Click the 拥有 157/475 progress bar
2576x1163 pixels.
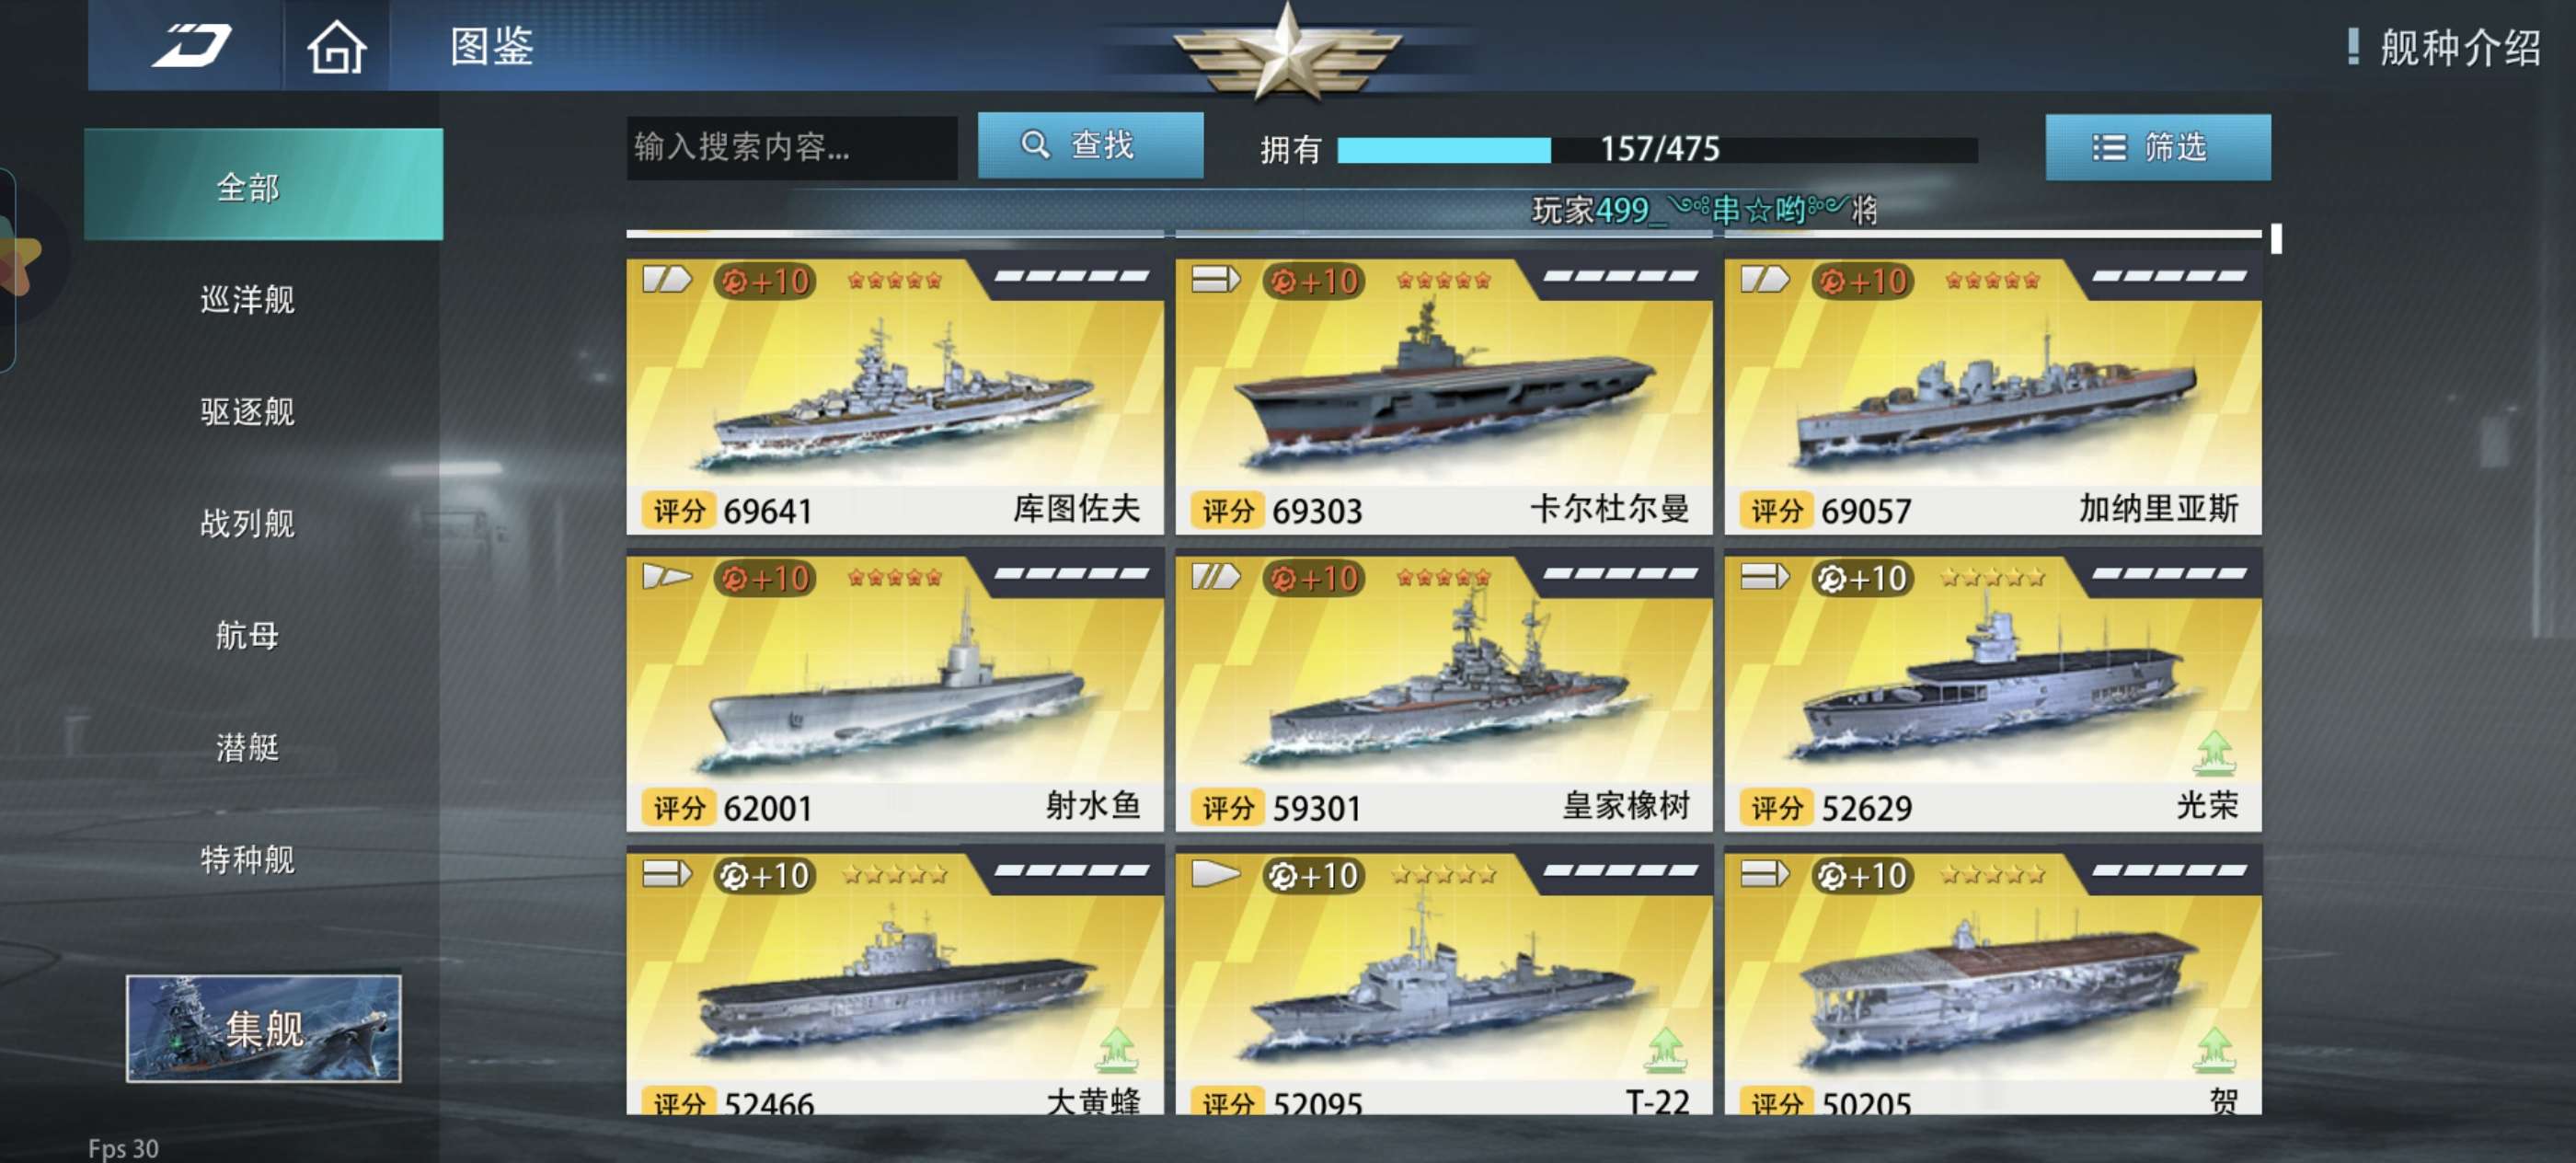pos(1657,150)
